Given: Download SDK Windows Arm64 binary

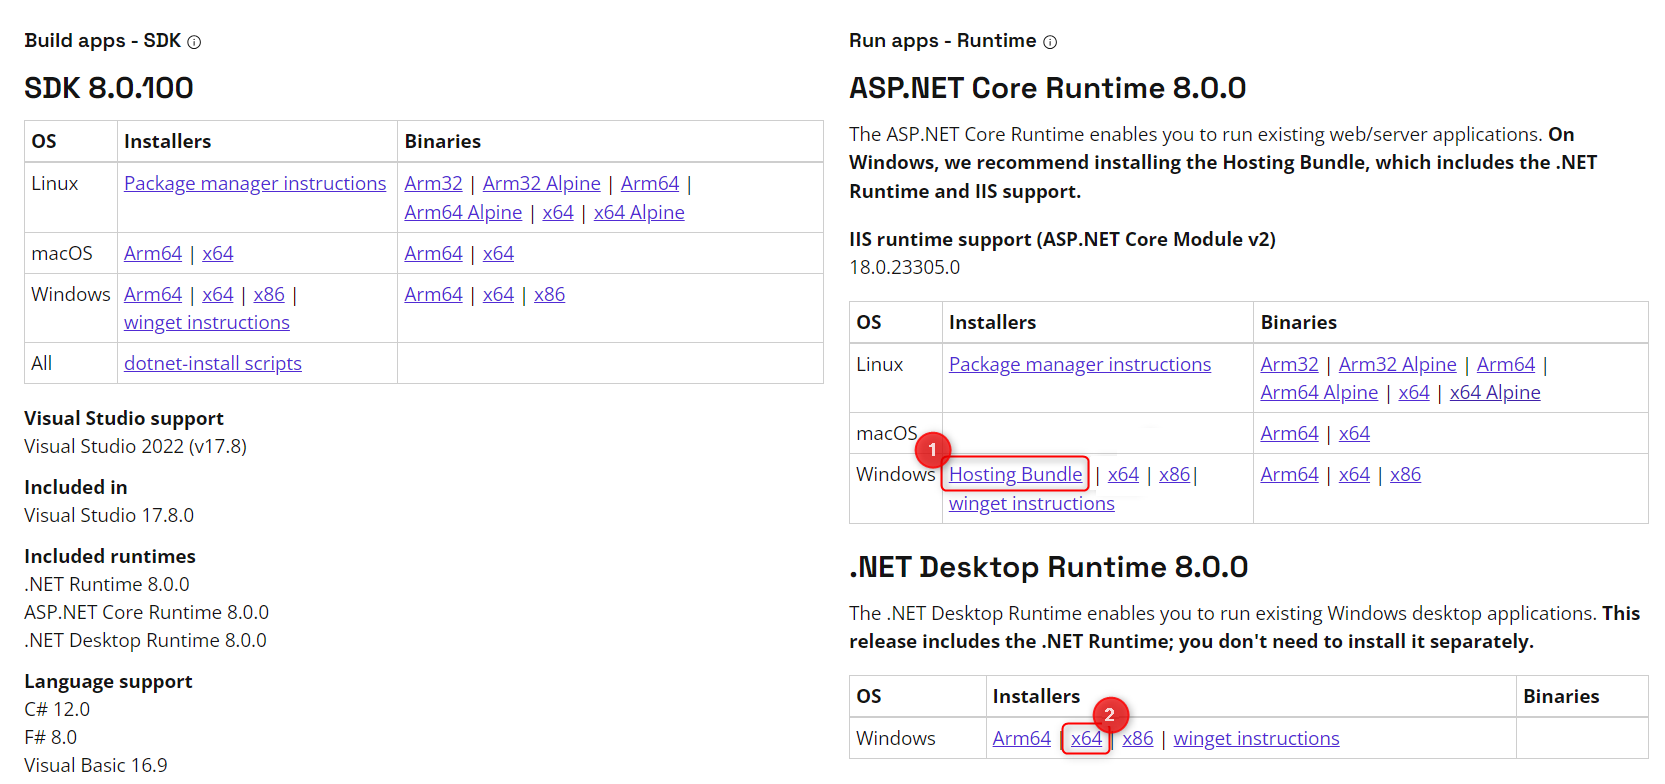Looking at the screenshot, I should coord(433,294).
